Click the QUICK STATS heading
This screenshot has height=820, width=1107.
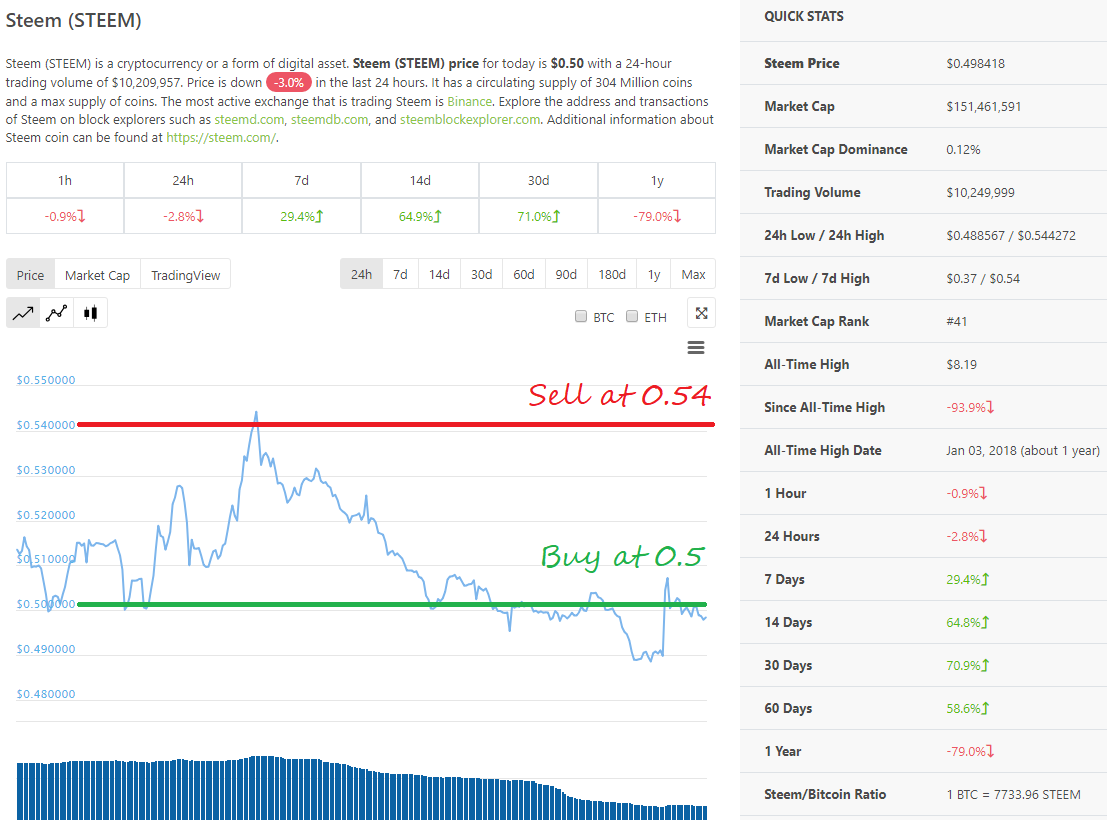pos(804,16)
